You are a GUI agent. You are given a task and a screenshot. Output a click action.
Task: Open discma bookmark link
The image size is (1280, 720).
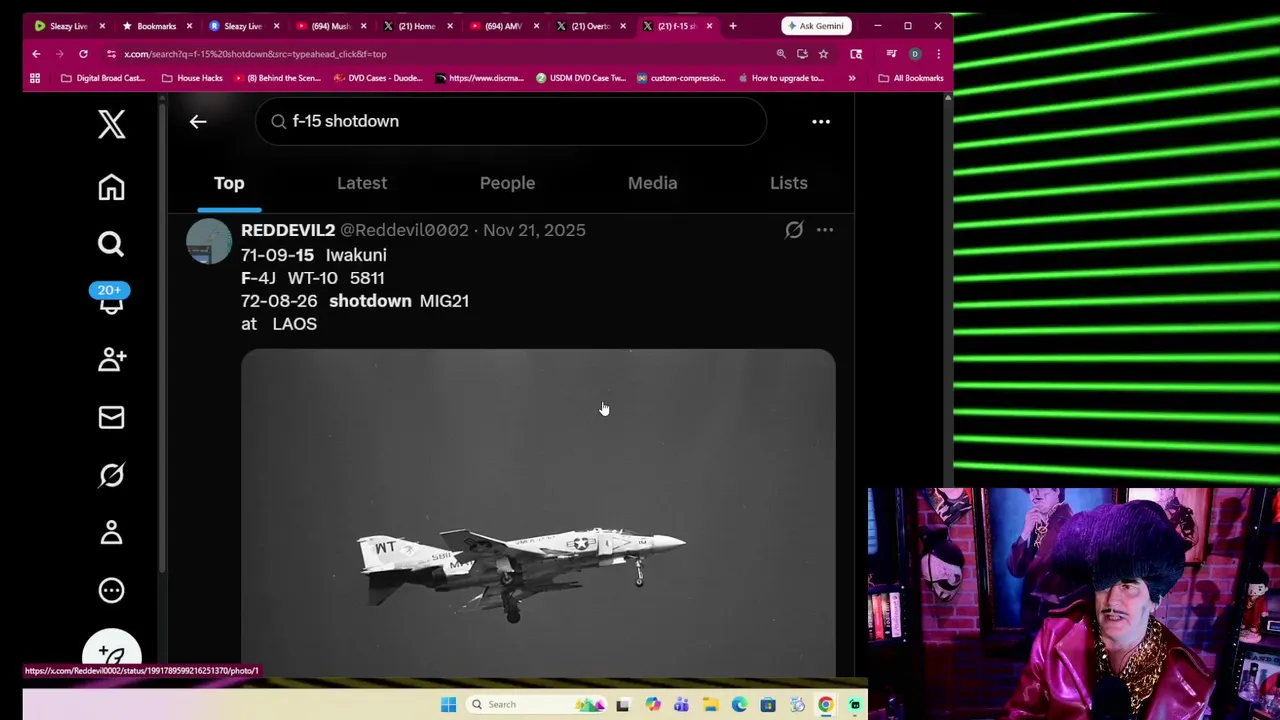[480, 78]
